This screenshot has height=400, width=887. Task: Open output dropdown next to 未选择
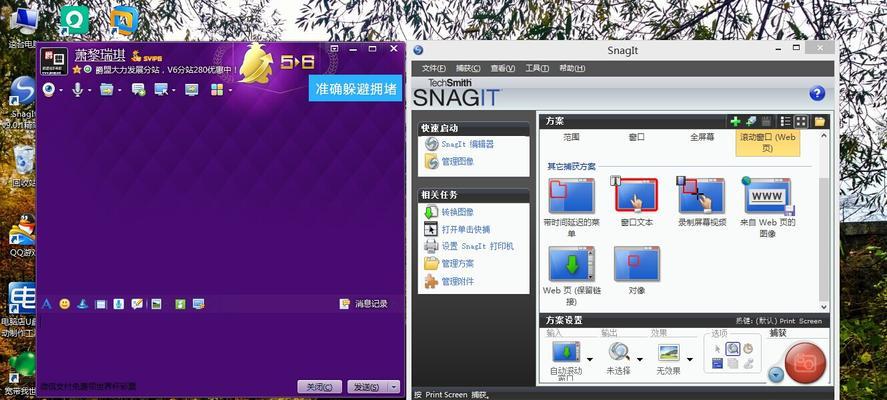pos(640,359)
